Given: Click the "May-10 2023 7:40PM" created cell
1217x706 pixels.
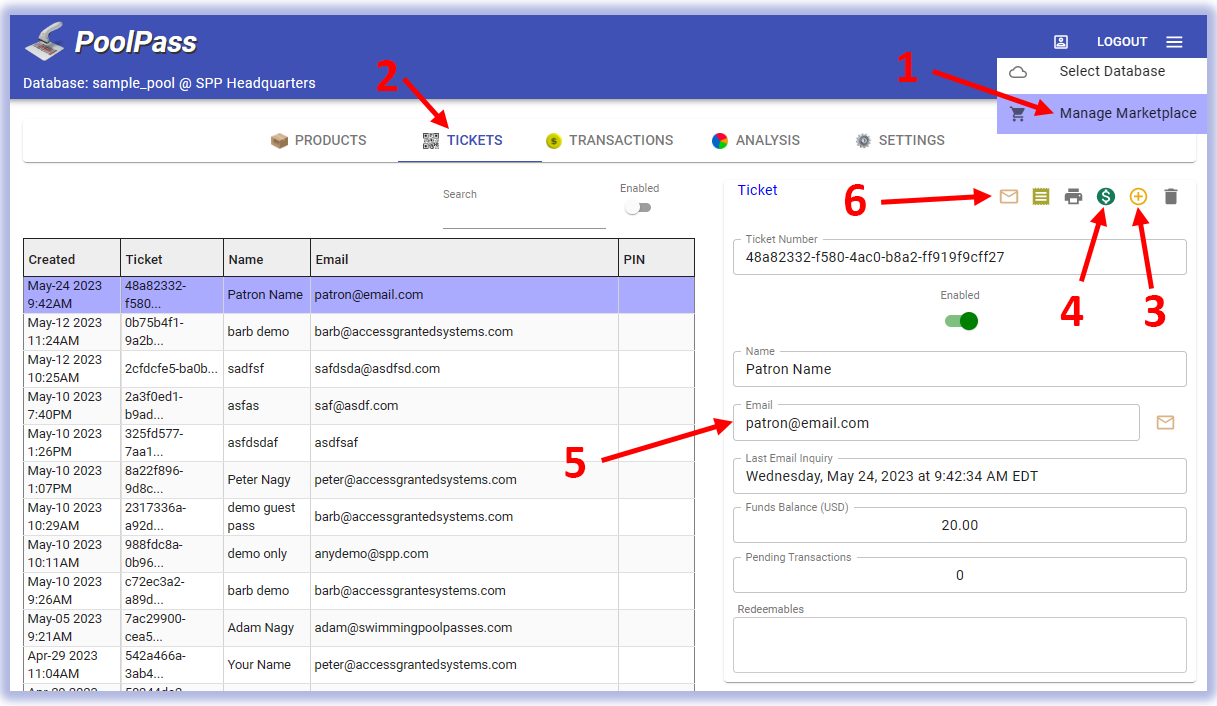Looking at the screenshot, I should tap(72, 406).
